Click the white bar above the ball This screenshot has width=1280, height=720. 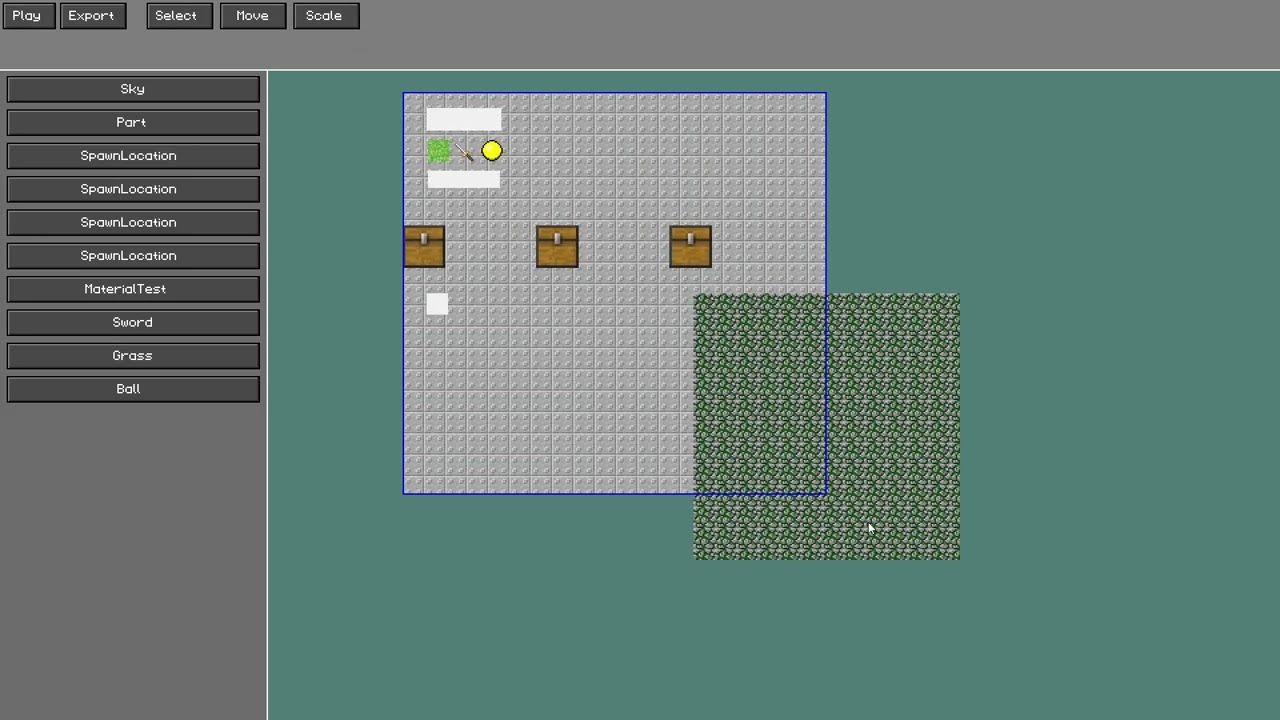point(464,120)
